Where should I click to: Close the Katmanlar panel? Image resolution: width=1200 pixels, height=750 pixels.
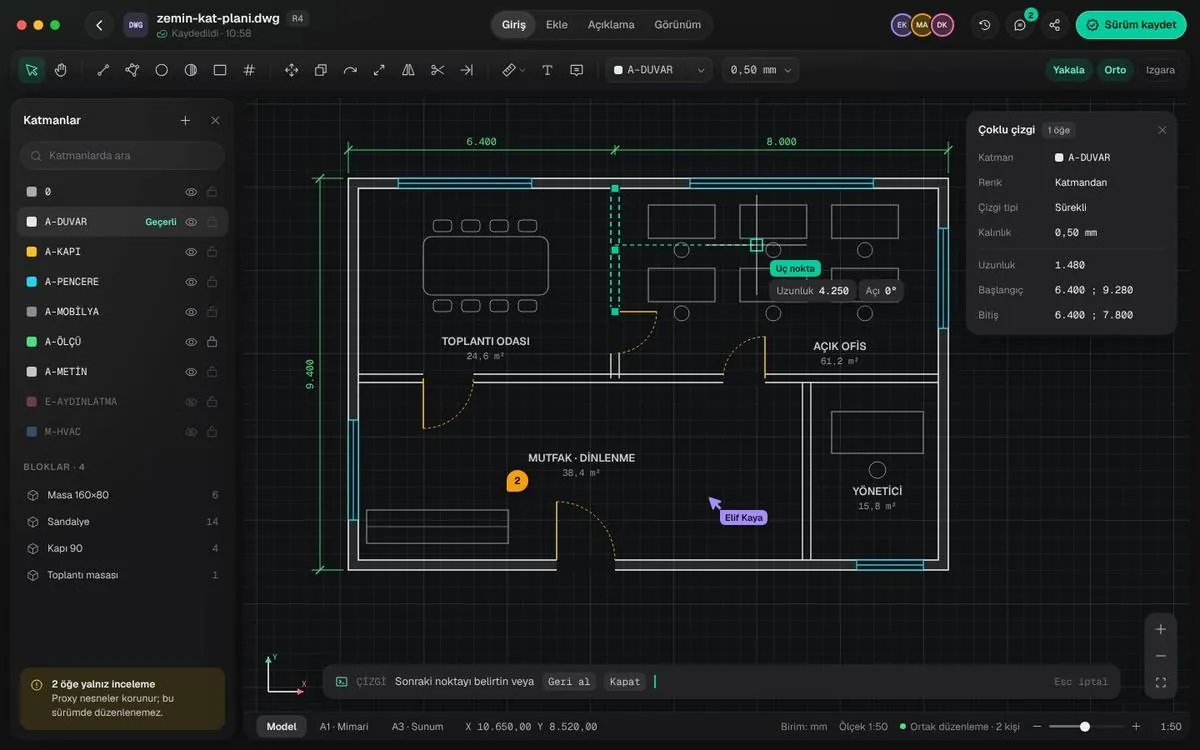(x=215, y=120)
